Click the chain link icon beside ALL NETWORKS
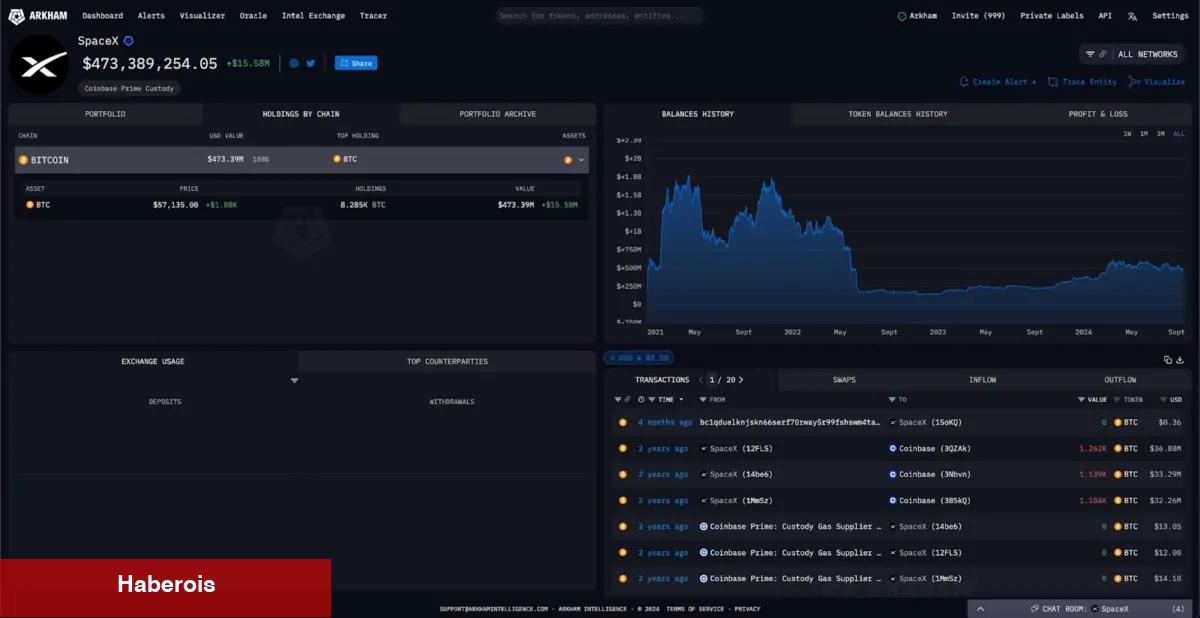Screen dimensions: 1200x618 coord(1103,54)
